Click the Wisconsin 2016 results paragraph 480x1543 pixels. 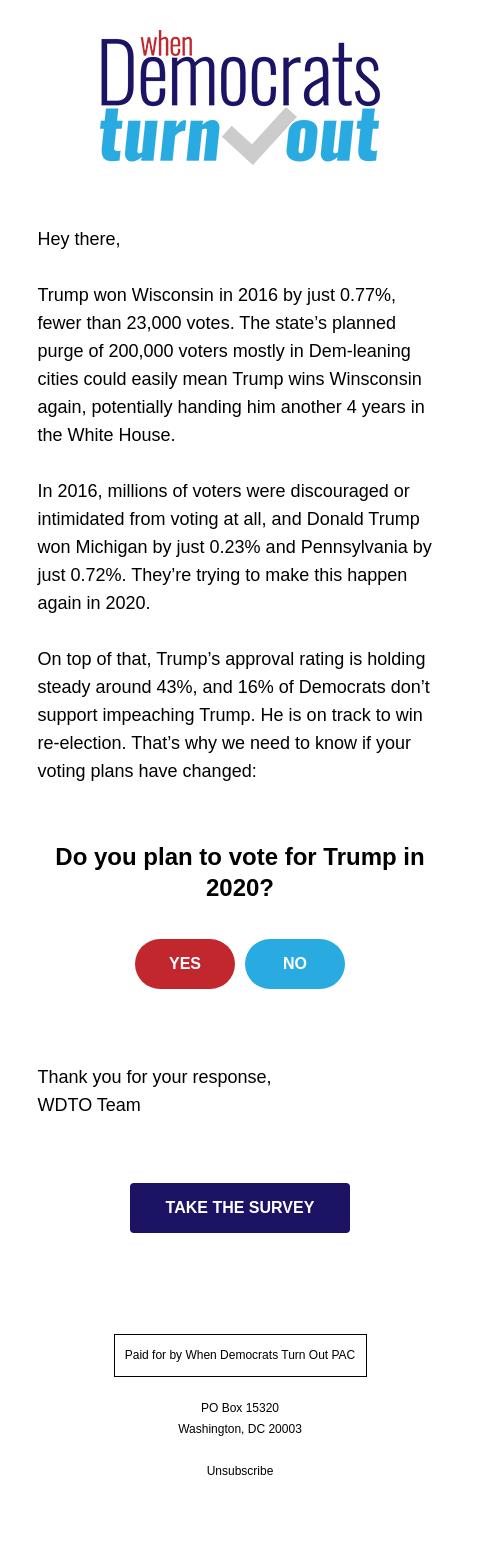pos(235,365)
